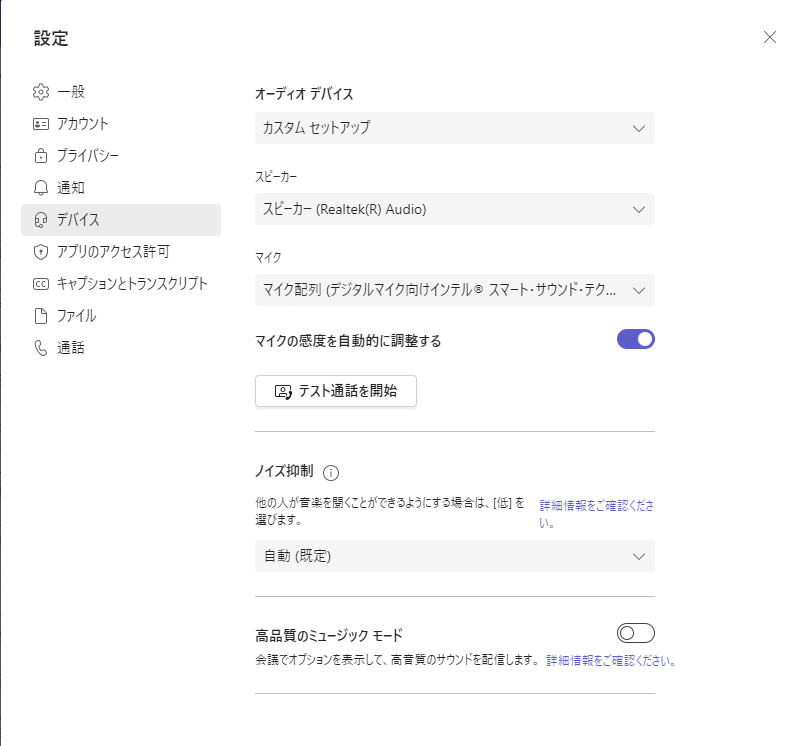Go to the アカウント settings section
The height and width of the screenshot is (746, 799).
pos(121,124)
